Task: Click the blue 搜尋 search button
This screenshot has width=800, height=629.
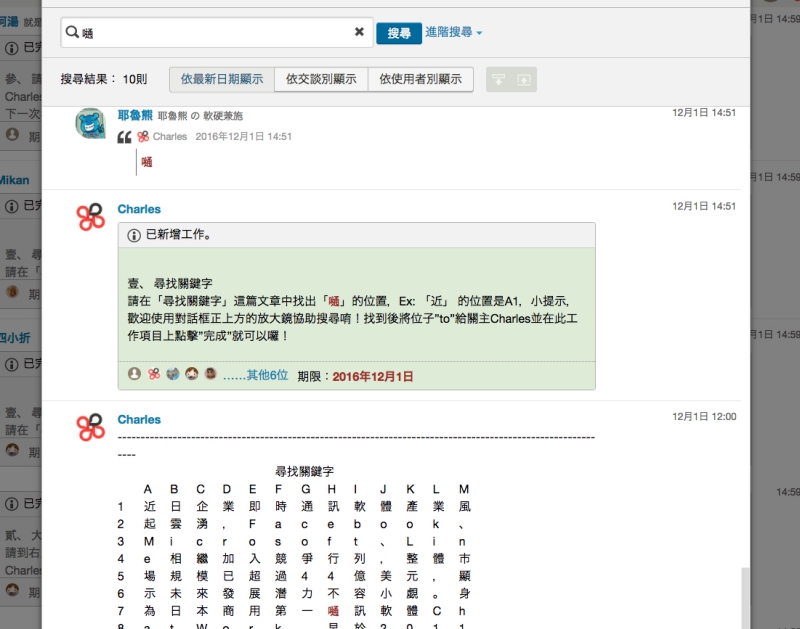Action: [x=398, y=33]
